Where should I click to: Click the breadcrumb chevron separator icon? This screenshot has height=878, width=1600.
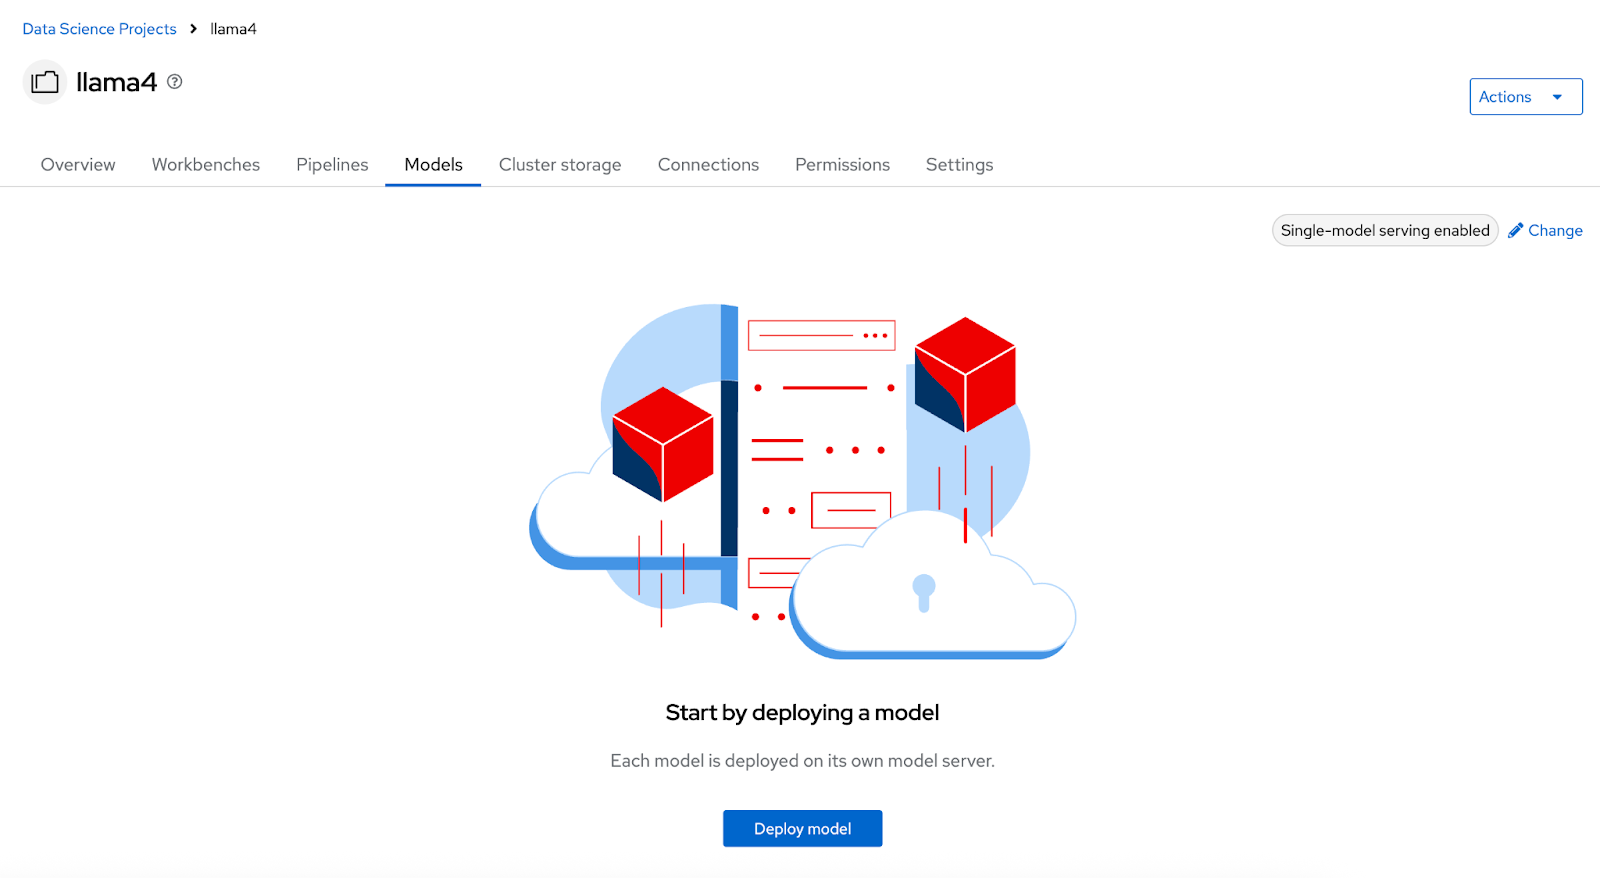click(193, 29)
